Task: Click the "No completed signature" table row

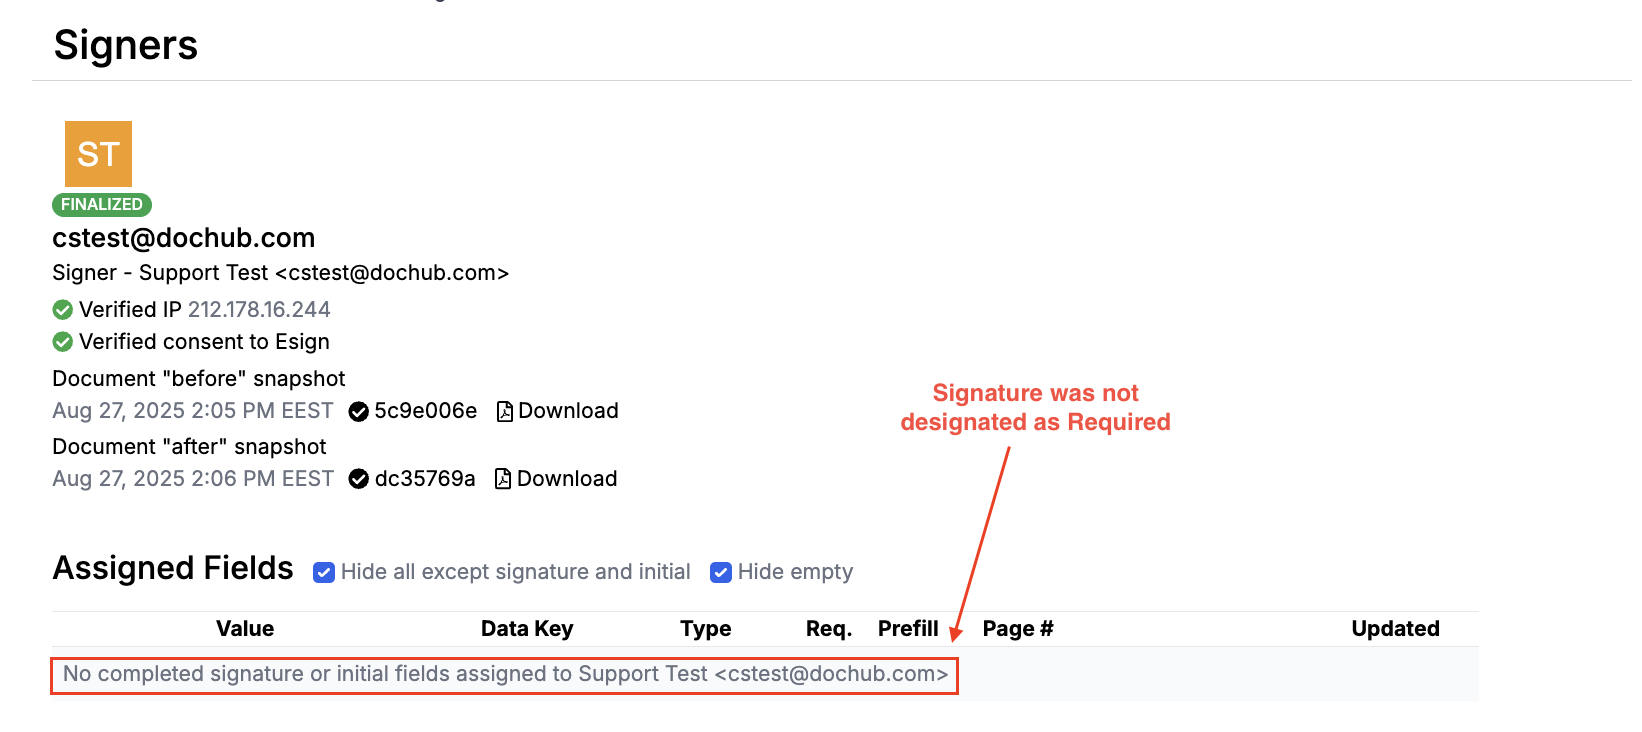Action: click(x=505, y=674)
